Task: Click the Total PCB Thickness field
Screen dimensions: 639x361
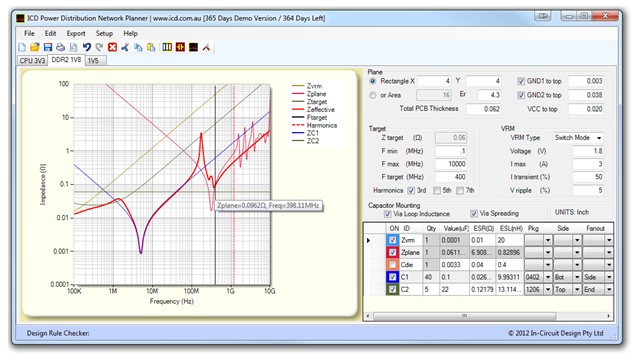Action: point(483,109)
